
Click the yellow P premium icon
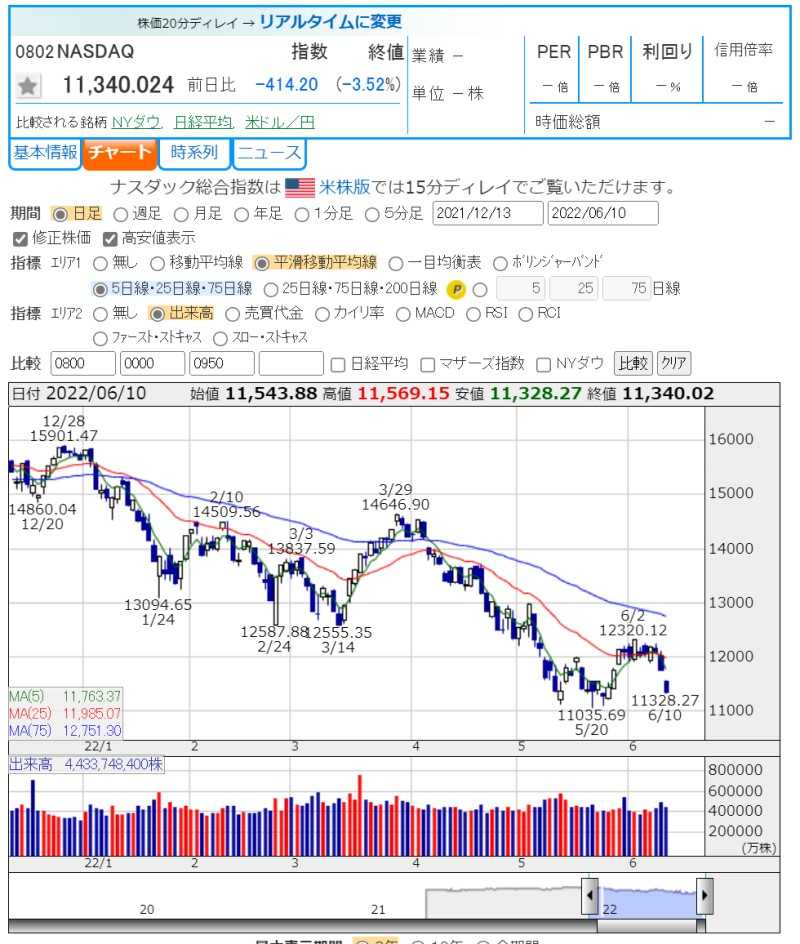point(456,290)
